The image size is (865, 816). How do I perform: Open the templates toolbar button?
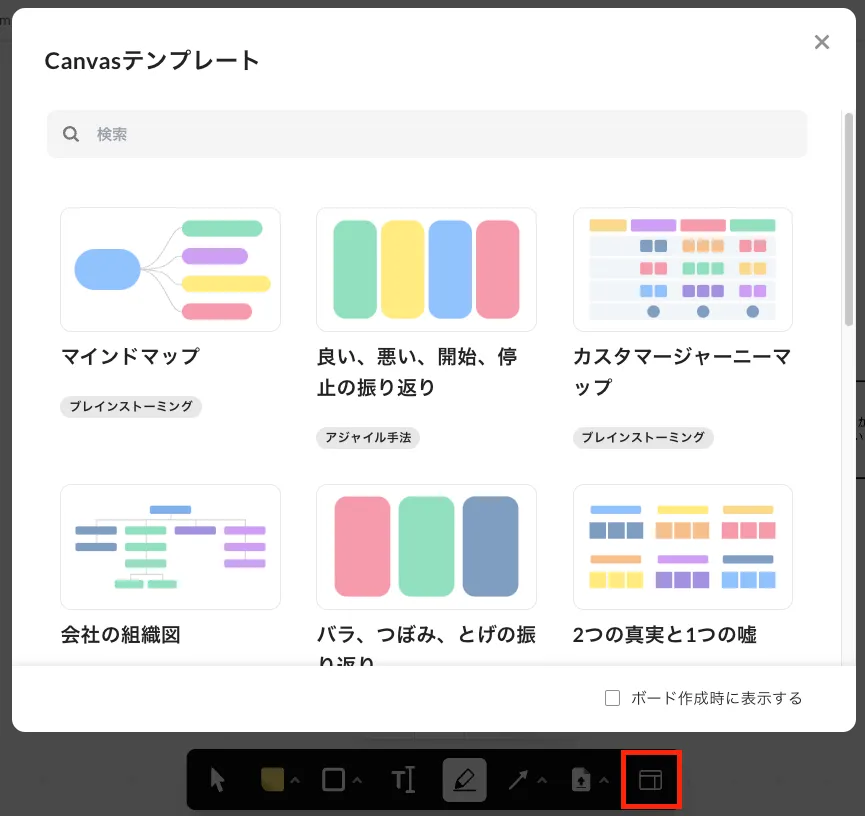650,780
